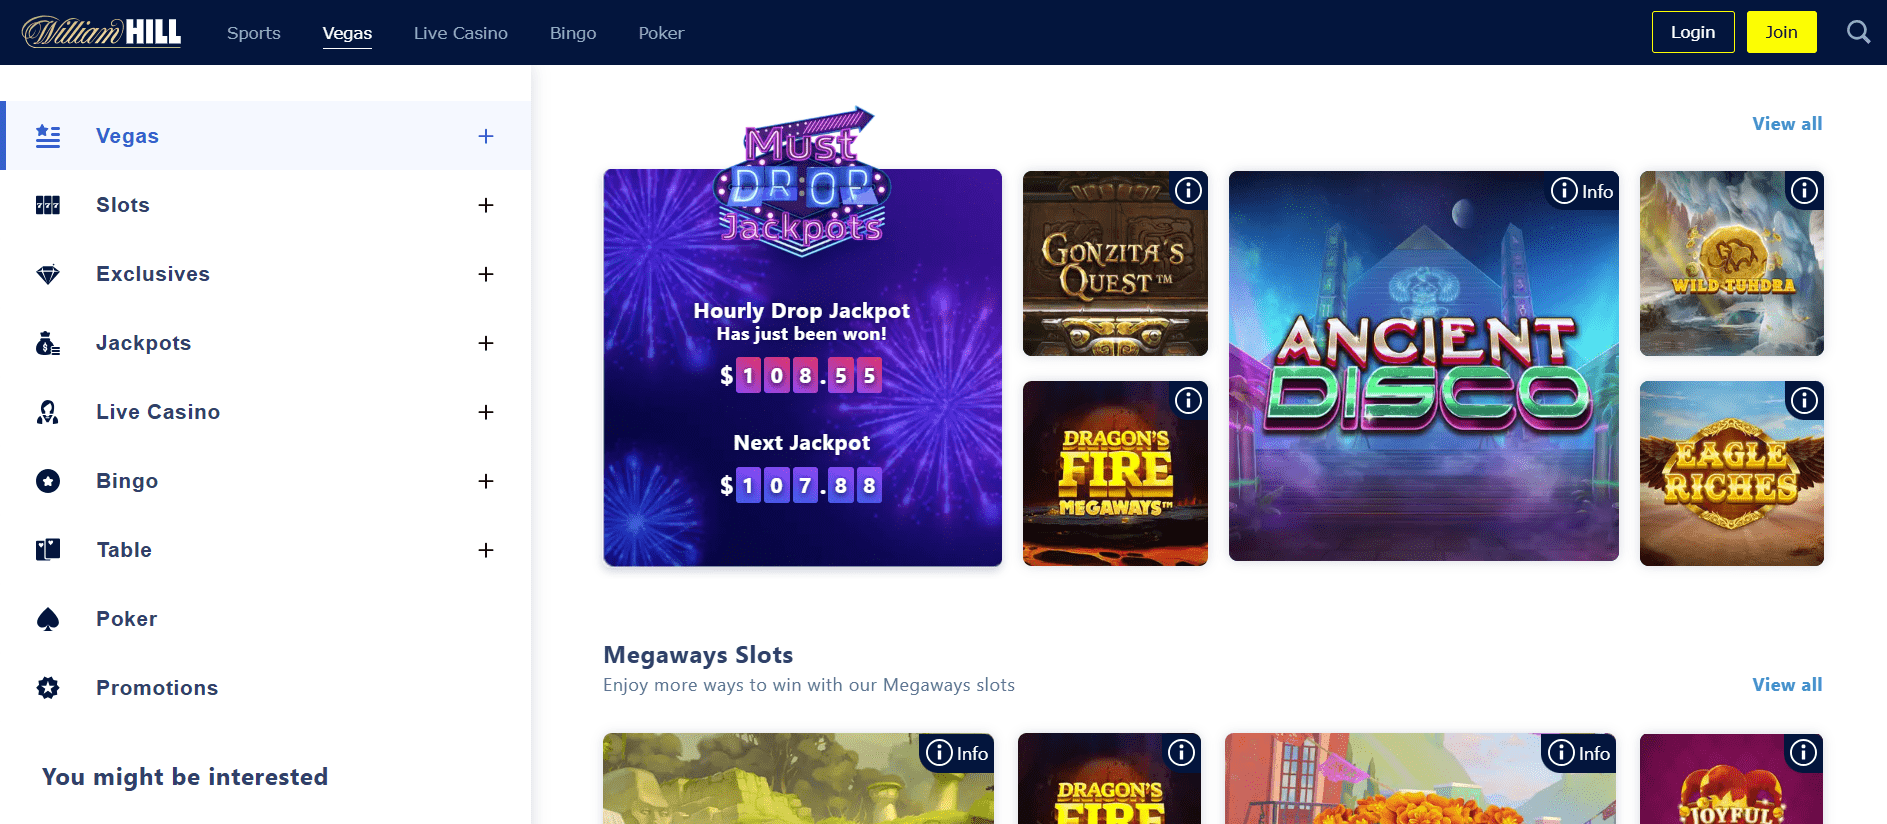Open Promotions in the sidebar

157,688
